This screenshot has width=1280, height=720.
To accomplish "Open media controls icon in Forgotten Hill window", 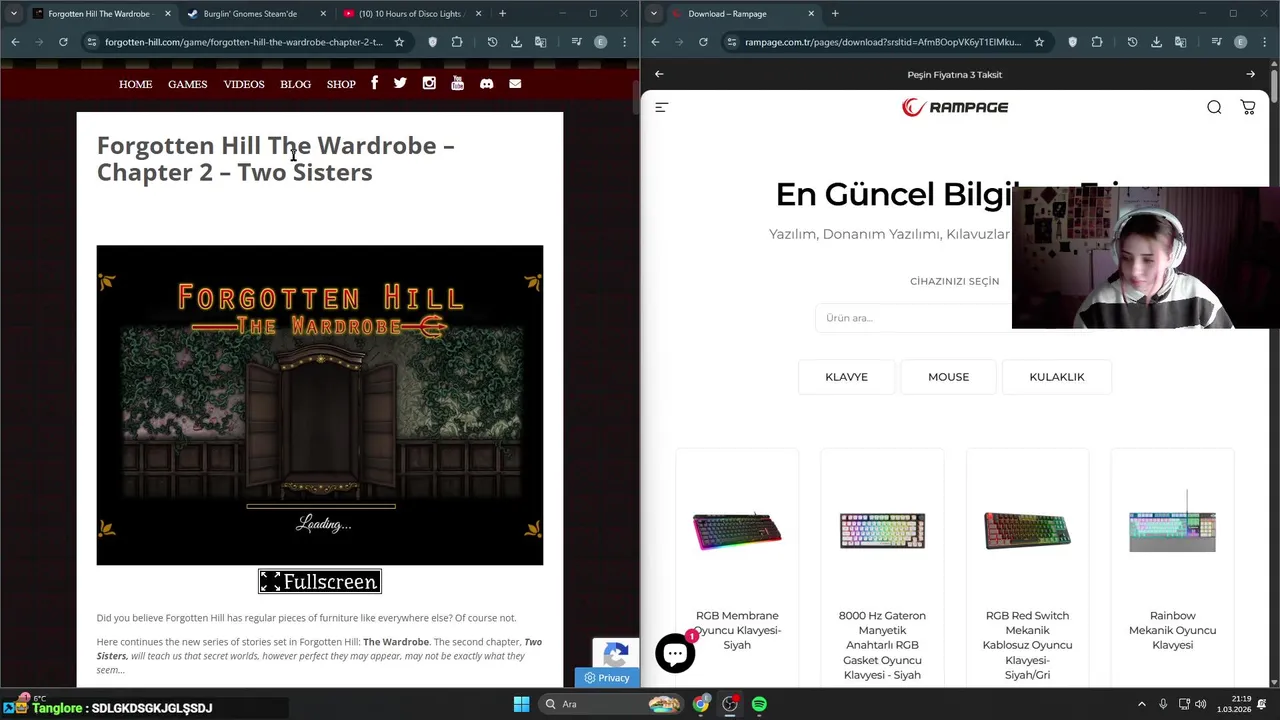I will (576, 42).
